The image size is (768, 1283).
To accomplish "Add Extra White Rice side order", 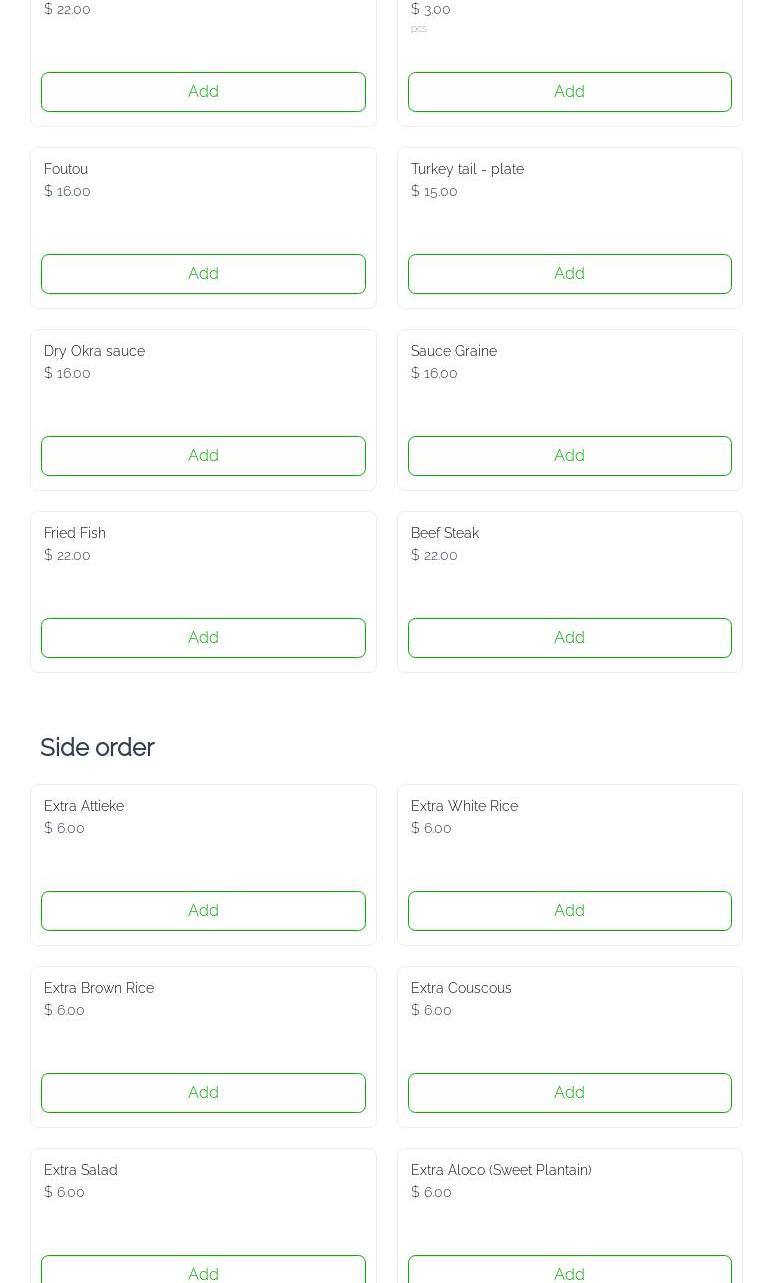I will (x=569, y=911).
